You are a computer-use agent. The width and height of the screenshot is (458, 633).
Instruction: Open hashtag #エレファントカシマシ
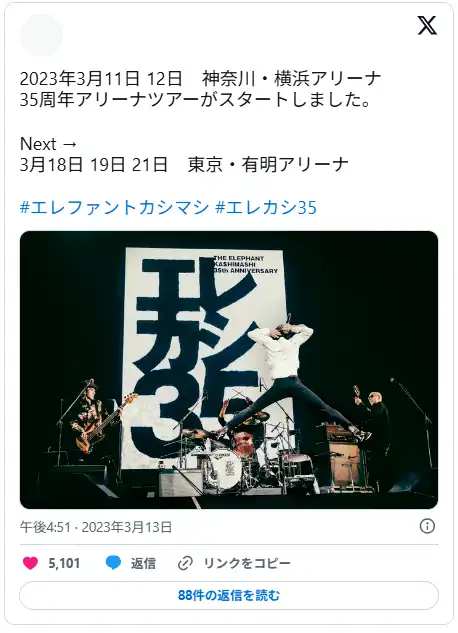point(114,208)
